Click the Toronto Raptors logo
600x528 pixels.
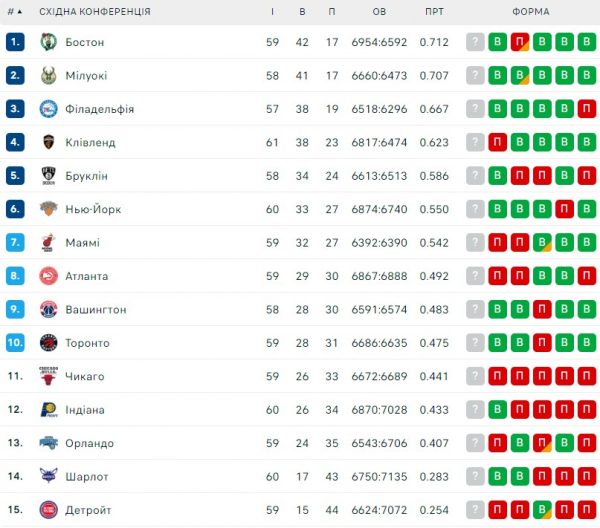tap(49, 343)
